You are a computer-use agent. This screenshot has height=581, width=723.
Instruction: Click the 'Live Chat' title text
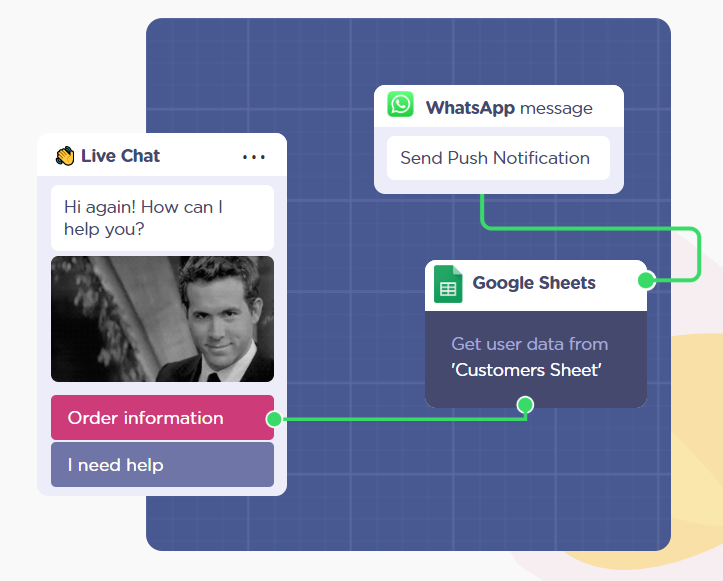pyautogui.click(x=120, y=156)
